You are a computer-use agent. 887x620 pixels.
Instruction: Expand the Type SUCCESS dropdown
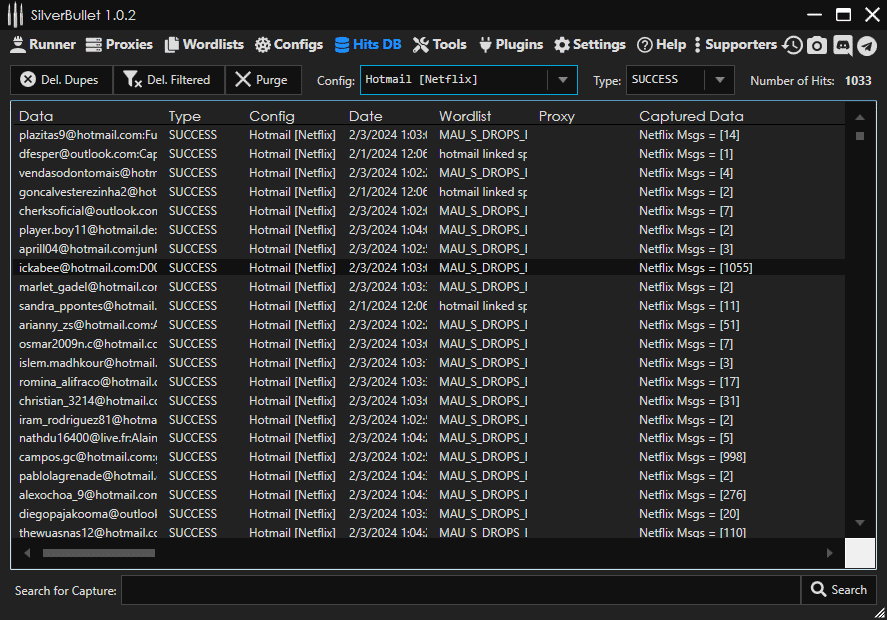coord(719,80)
